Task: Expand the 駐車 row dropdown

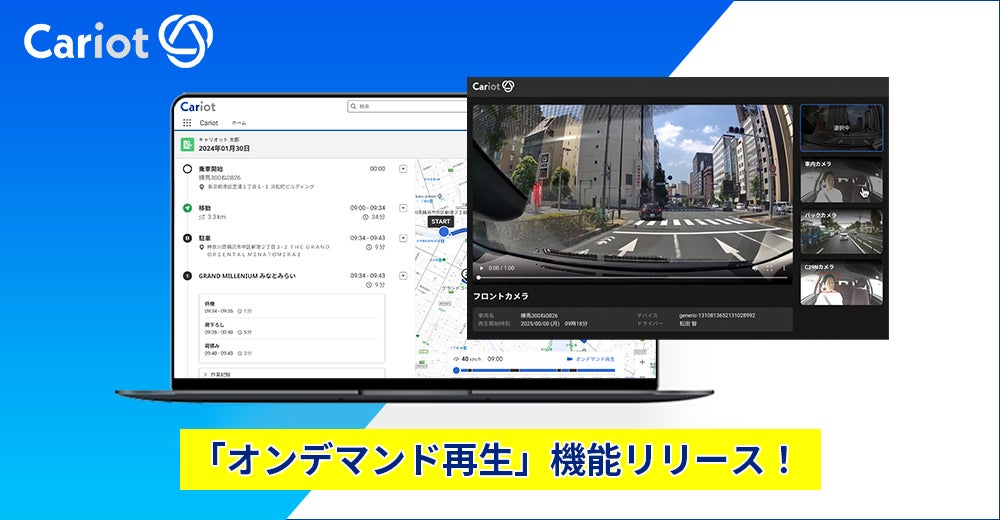Action: coord(403,238)
